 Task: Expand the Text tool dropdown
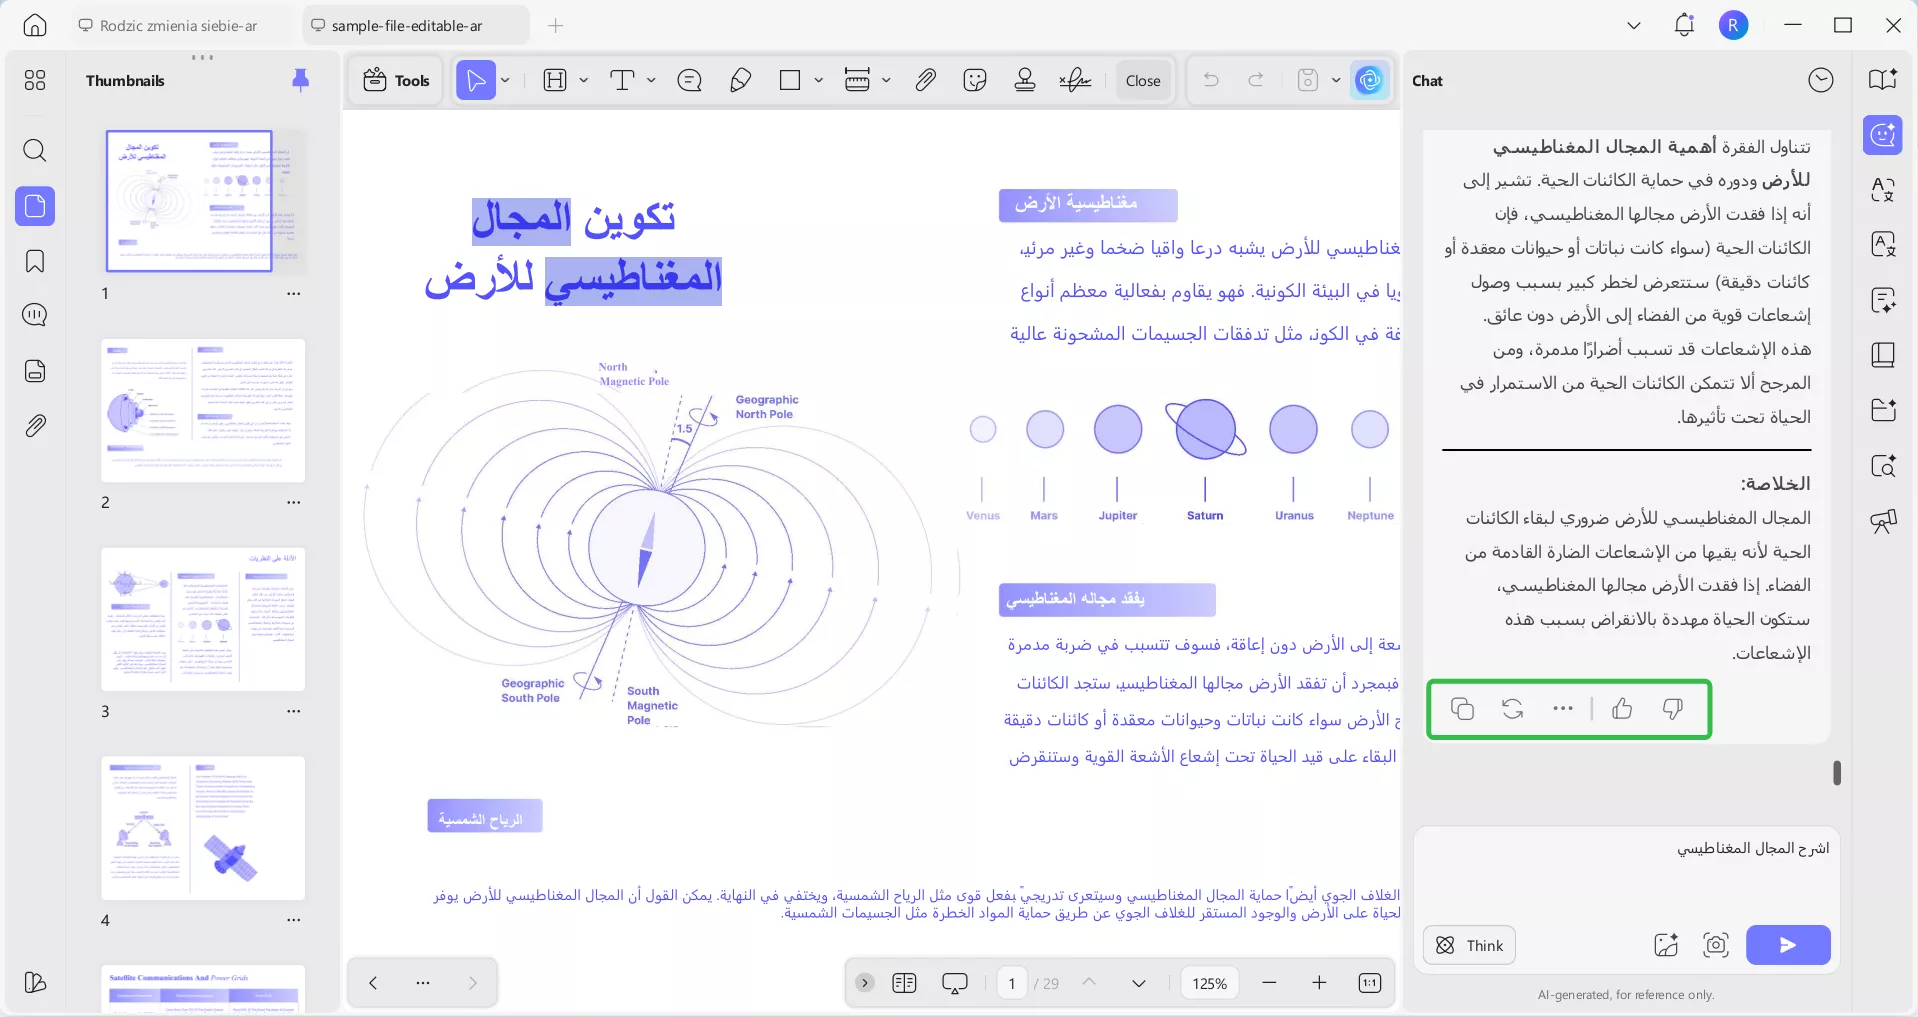[650, 80]
